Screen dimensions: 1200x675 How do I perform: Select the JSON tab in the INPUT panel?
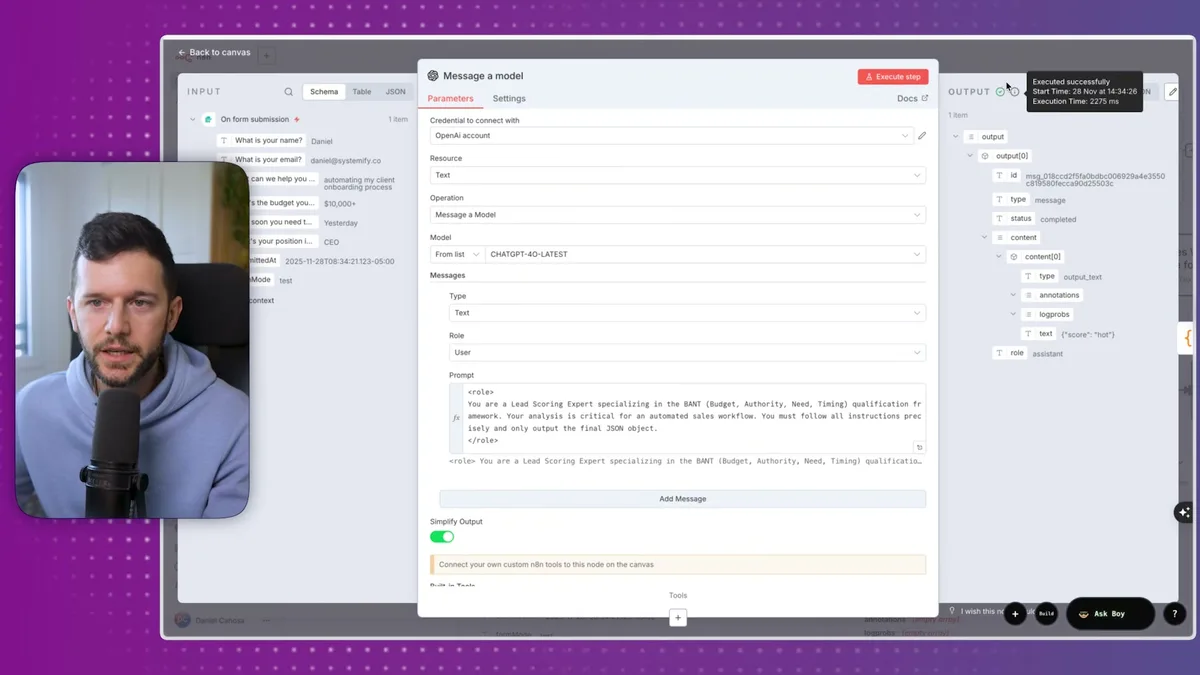395,91
